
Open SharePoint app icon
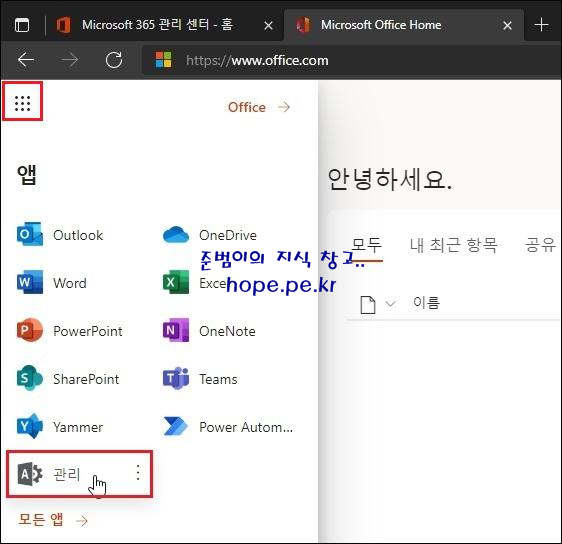(30, 378)
